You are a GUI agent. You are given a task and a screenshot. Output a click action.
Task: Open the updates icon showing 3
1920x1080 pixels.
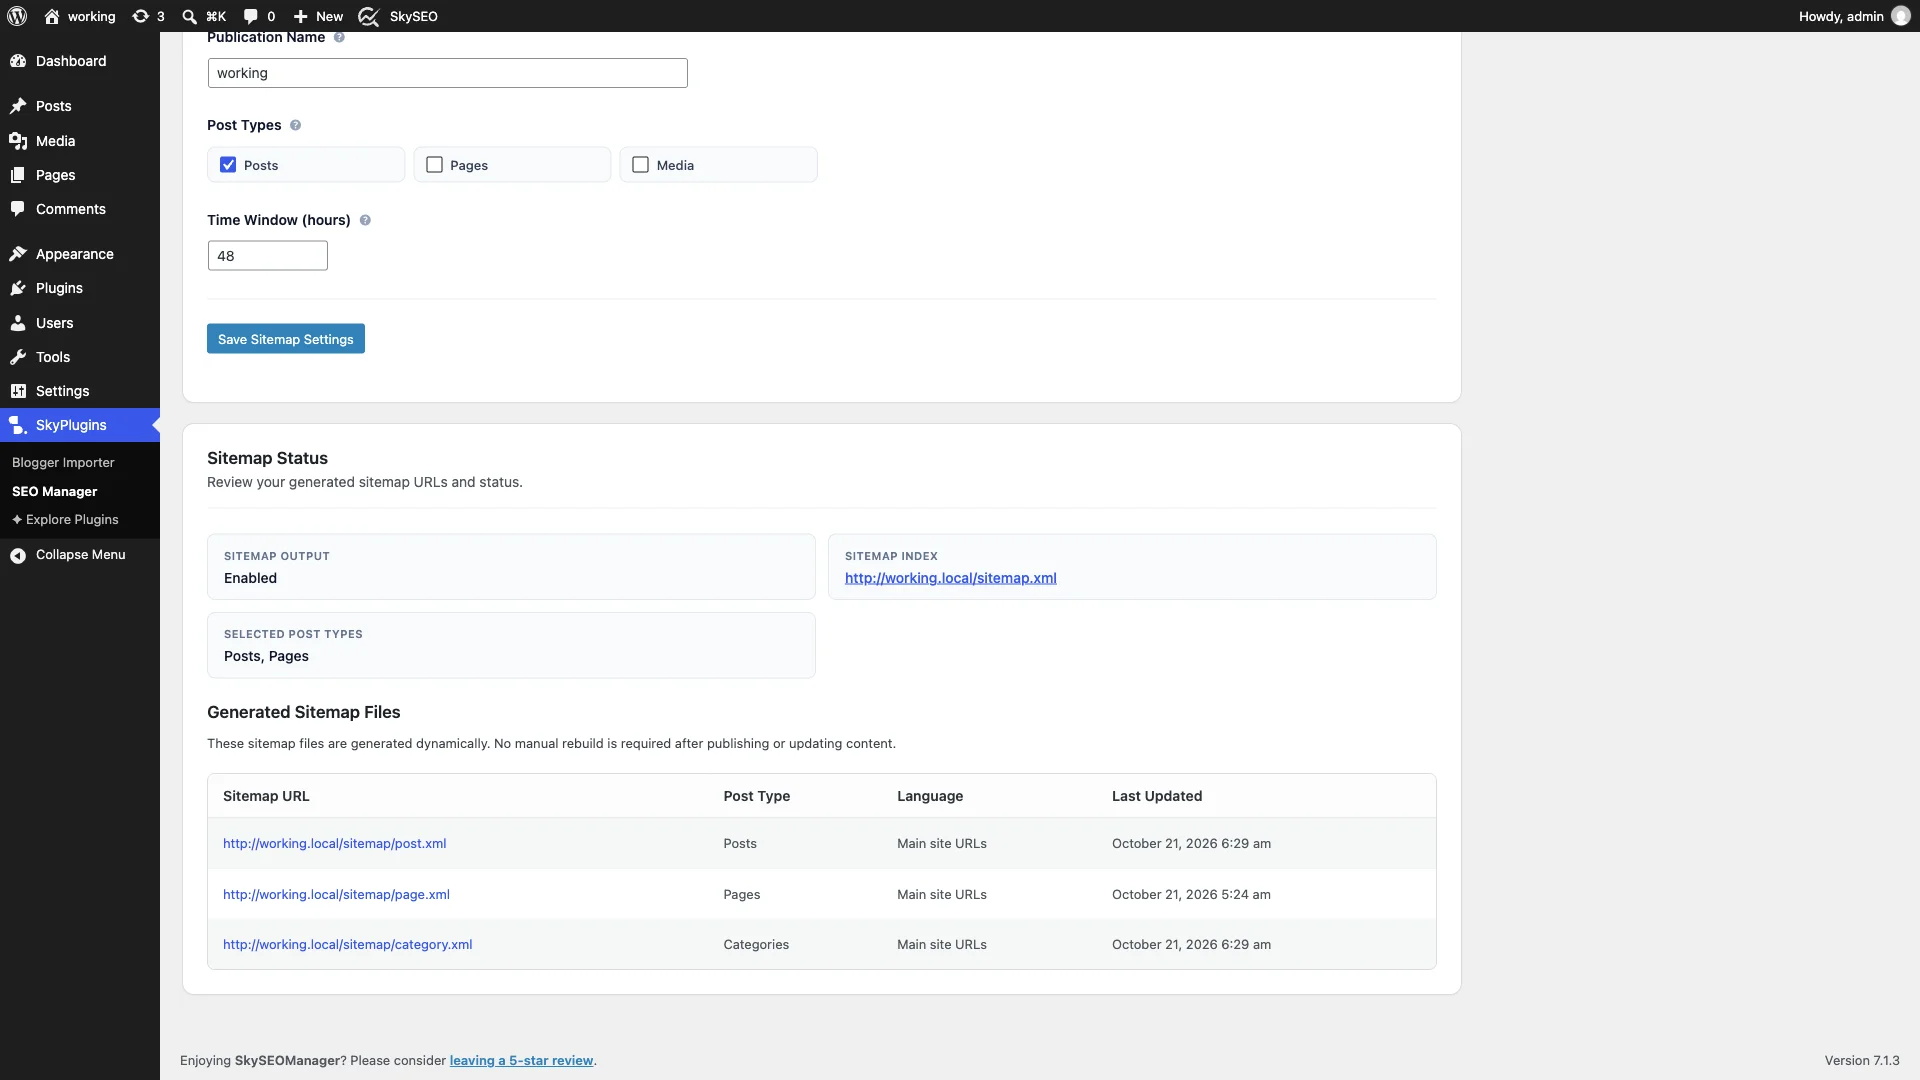click(141, 16)
